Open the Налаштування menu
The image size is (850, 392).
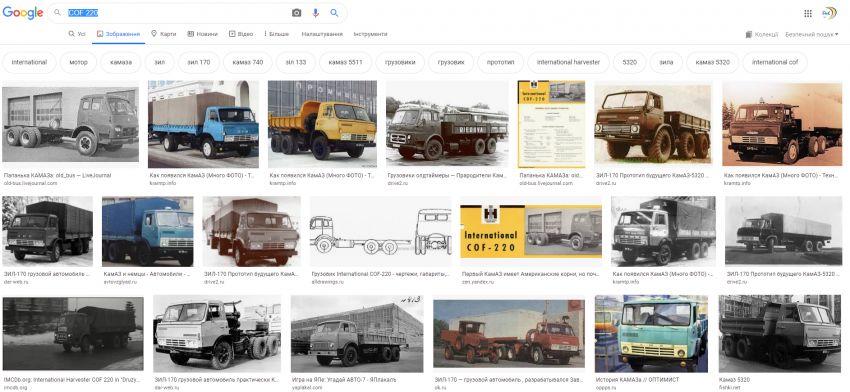coord(322,34)
